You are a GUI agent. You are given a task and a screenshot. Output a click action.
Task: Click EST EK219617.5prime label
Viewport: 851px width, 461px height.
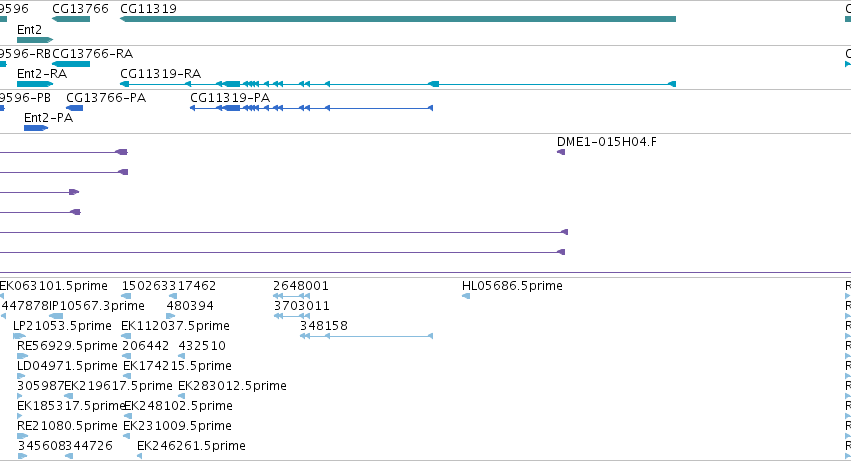(118, 386)
